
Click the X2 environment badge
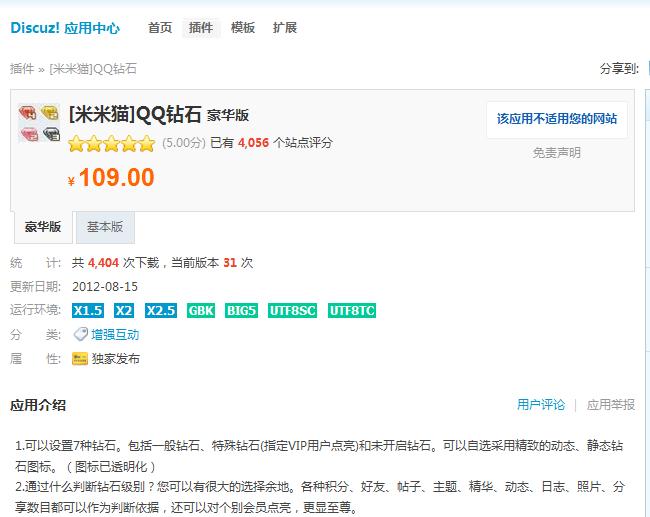coord(124,311)
